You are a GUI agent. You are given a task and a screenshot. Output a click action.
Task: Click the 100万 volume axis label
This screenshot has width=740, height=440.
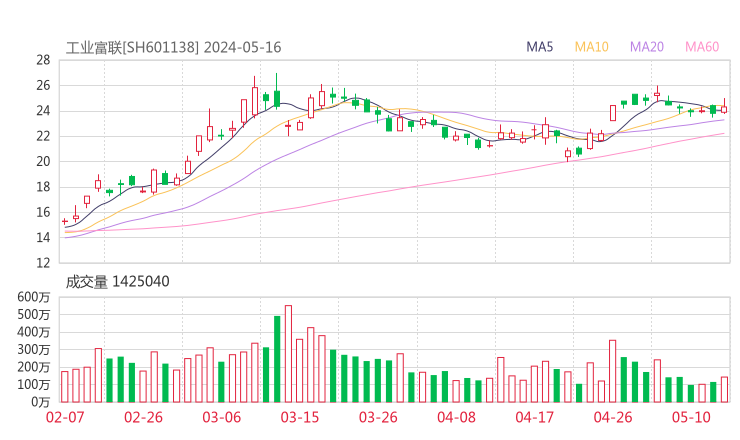pos(34,385)
